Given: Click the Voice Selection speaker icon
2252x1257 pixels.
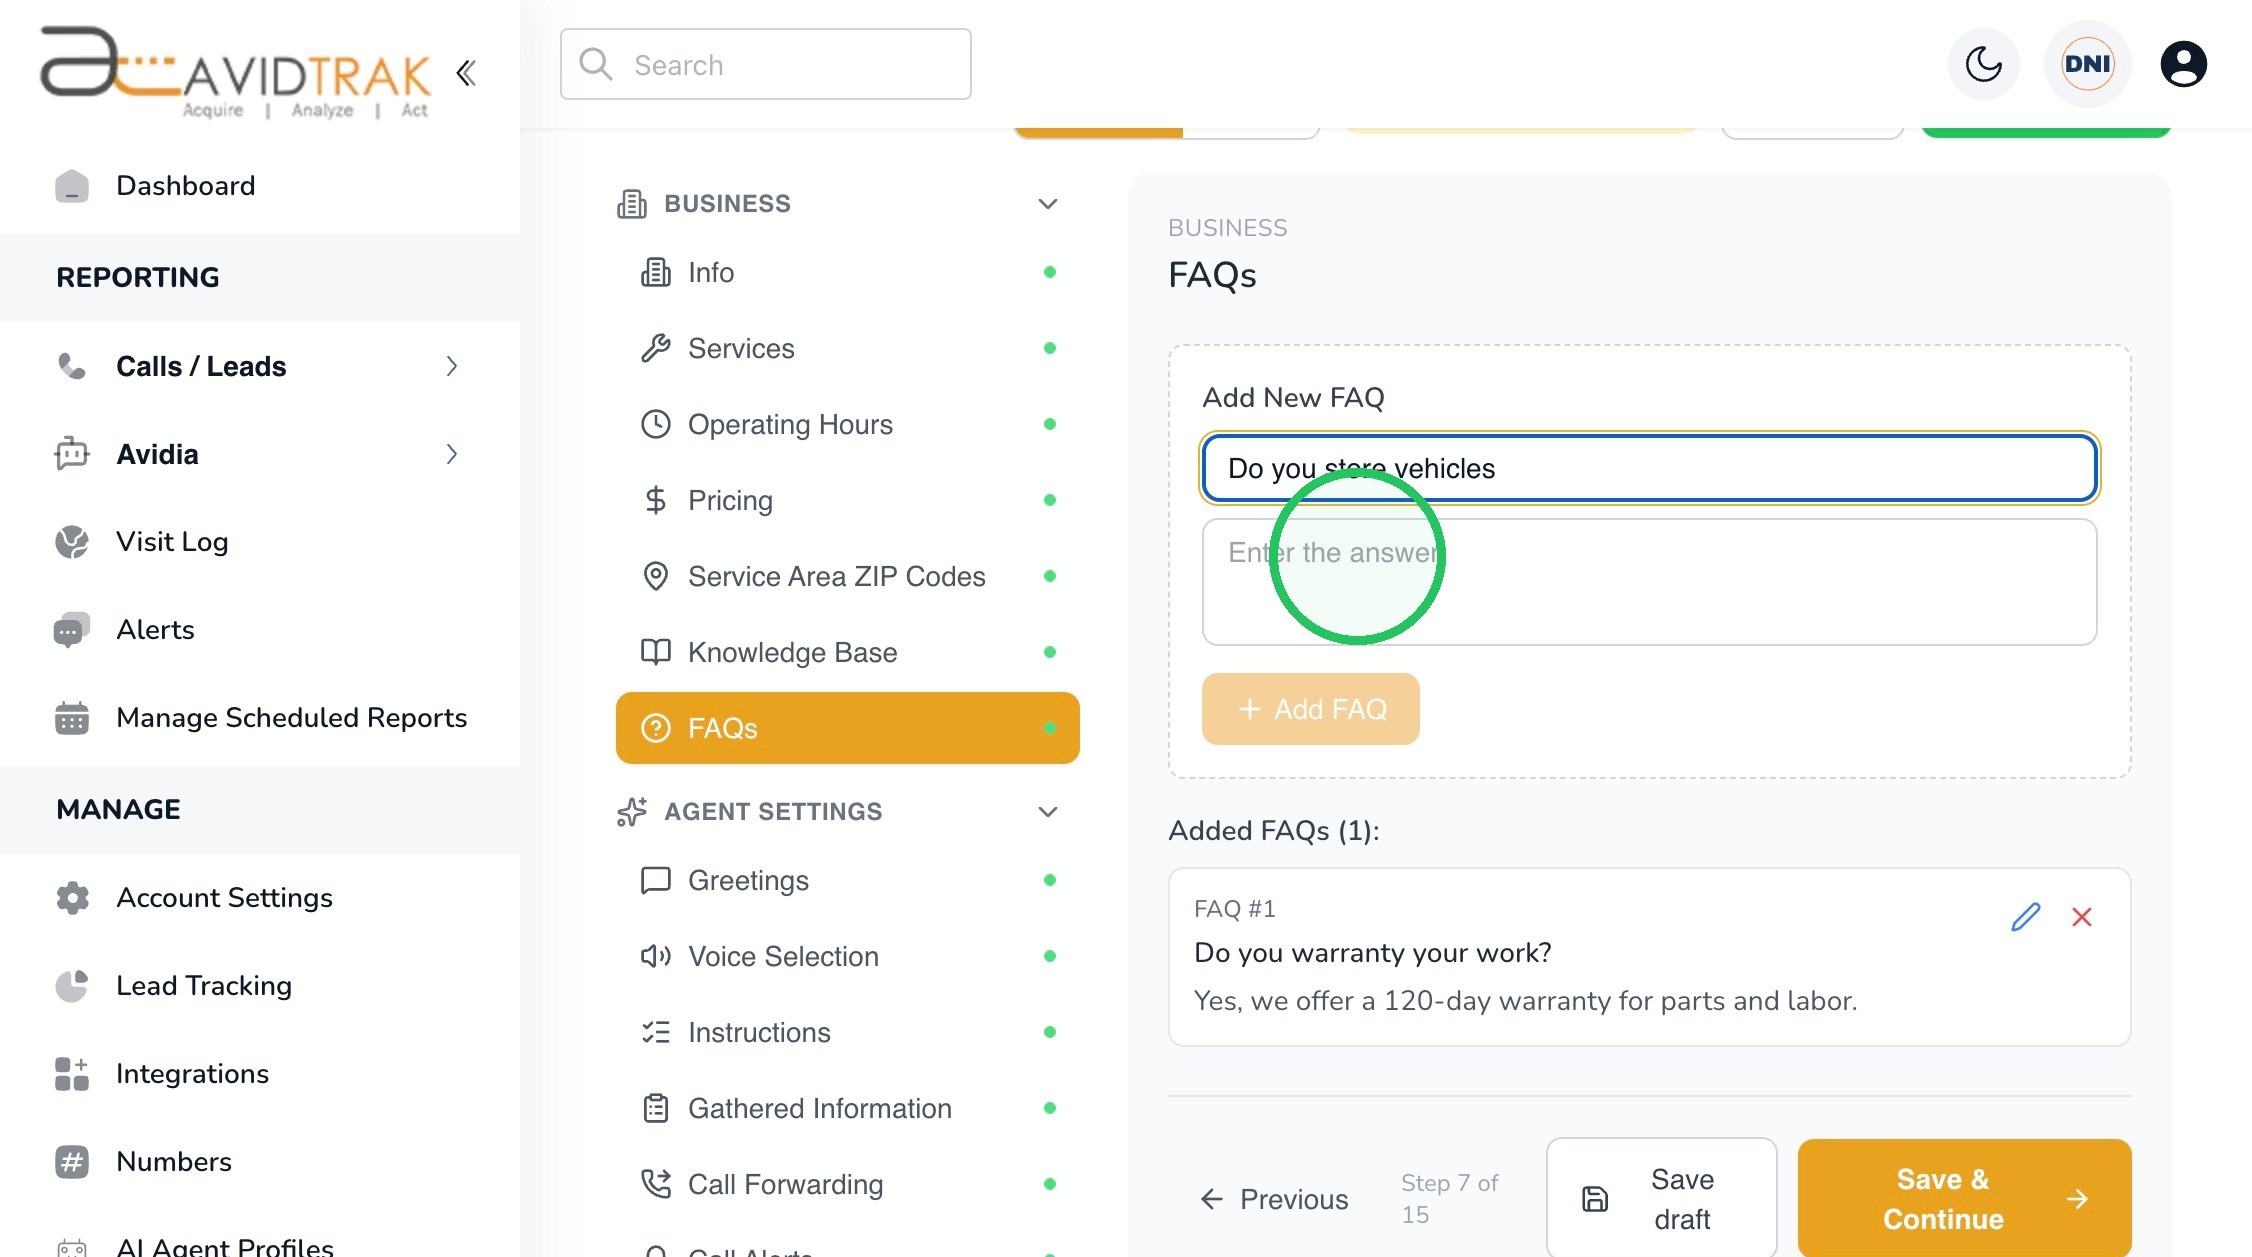Looking at the screenshot, I should tap(655, 956).
